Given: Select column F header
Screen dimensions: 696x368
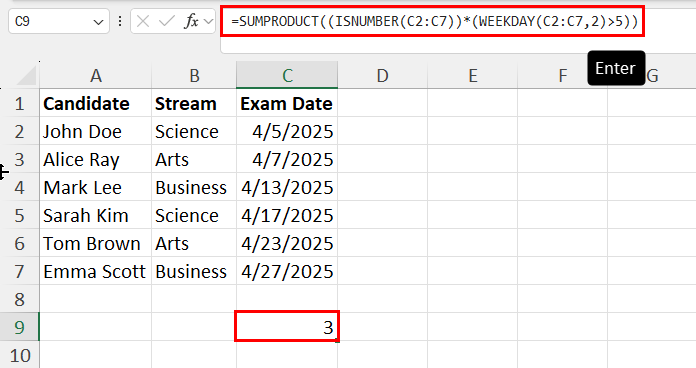Looking at the screenshot, I should [562, 76].
